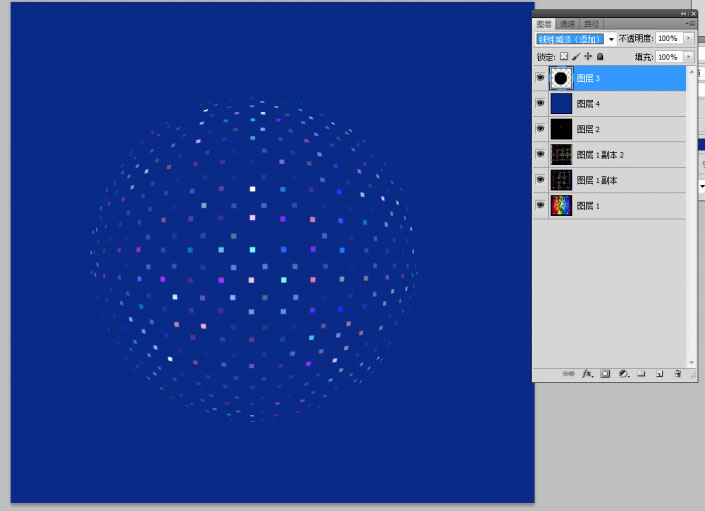Click the layers list scroll-up arrow
Screen dimensions: 705x511
pyautogui.click(x=692, y=71)
